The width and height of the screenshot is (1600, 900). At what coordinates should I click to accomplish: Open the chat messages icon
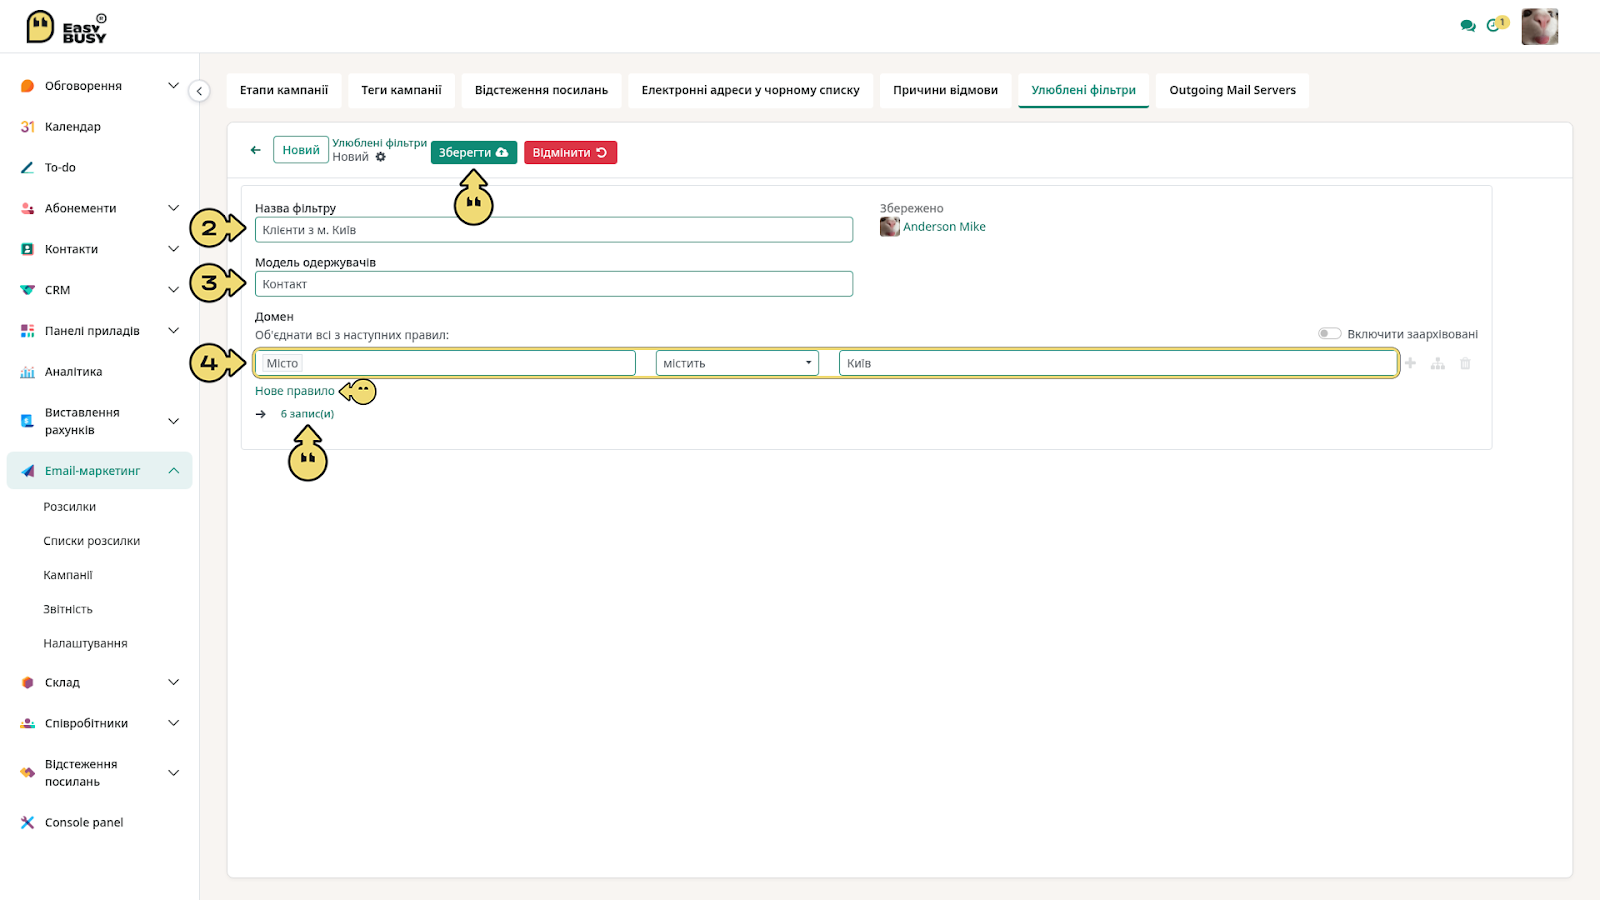1468,26
